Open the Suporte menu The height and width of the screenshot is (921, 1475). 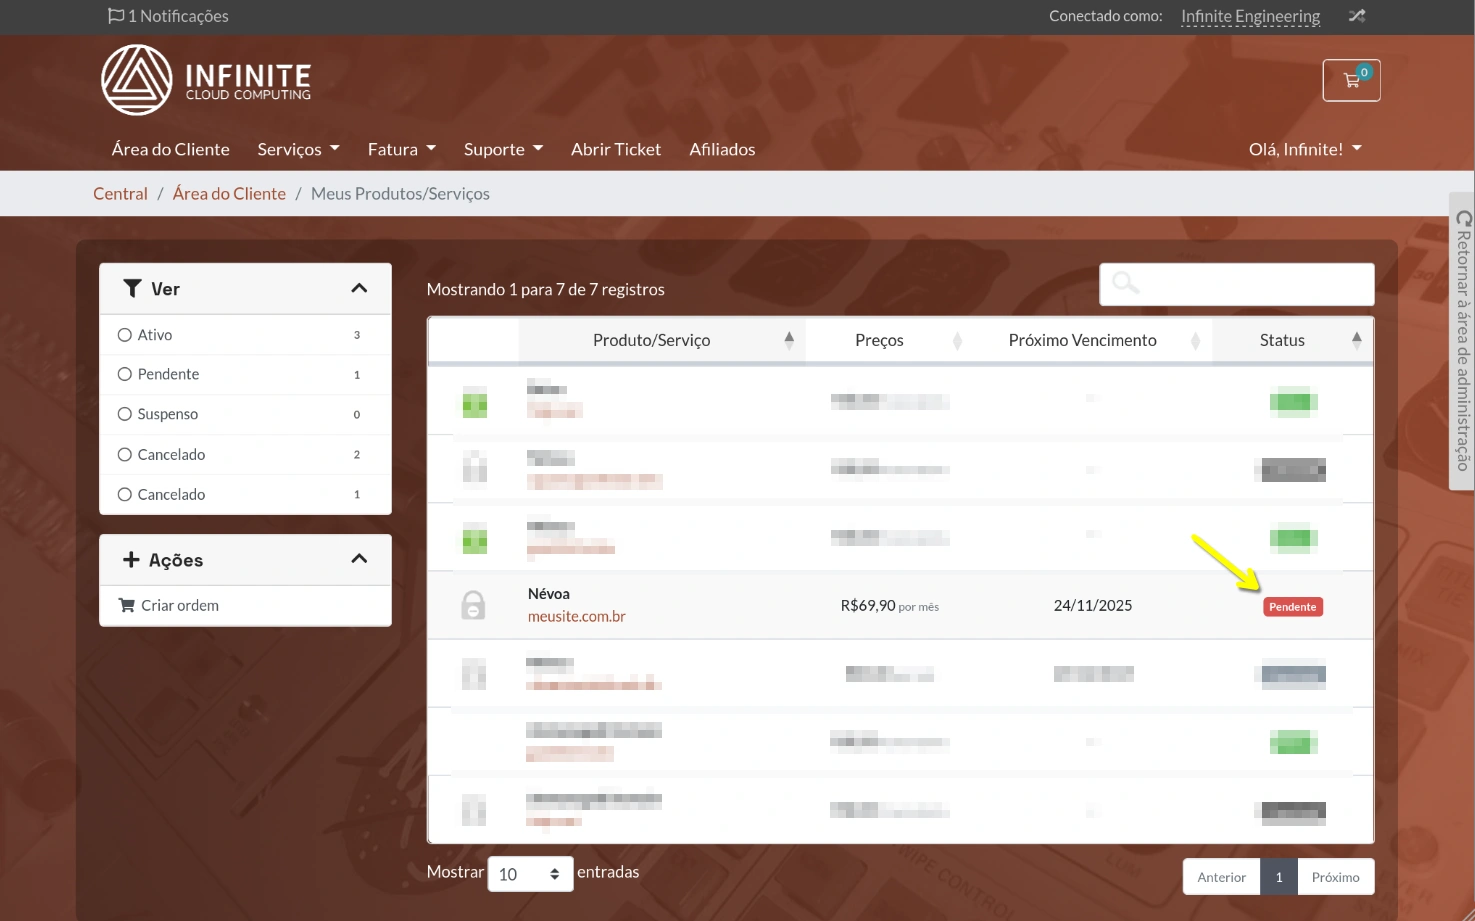(503, 149)
